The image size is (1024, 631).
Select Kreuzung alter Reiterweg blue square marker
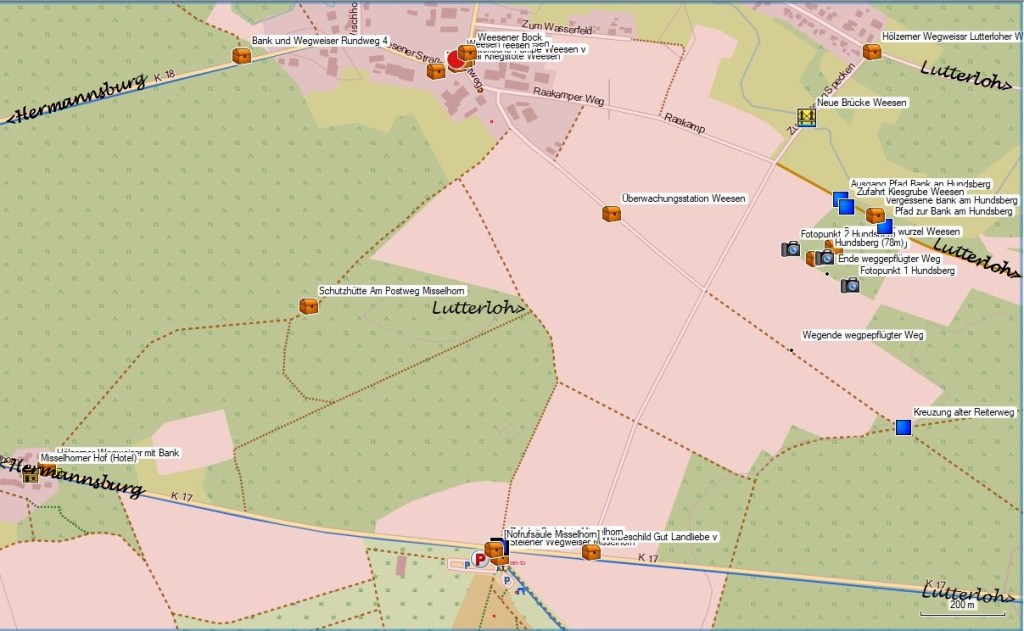pos(904,427)
